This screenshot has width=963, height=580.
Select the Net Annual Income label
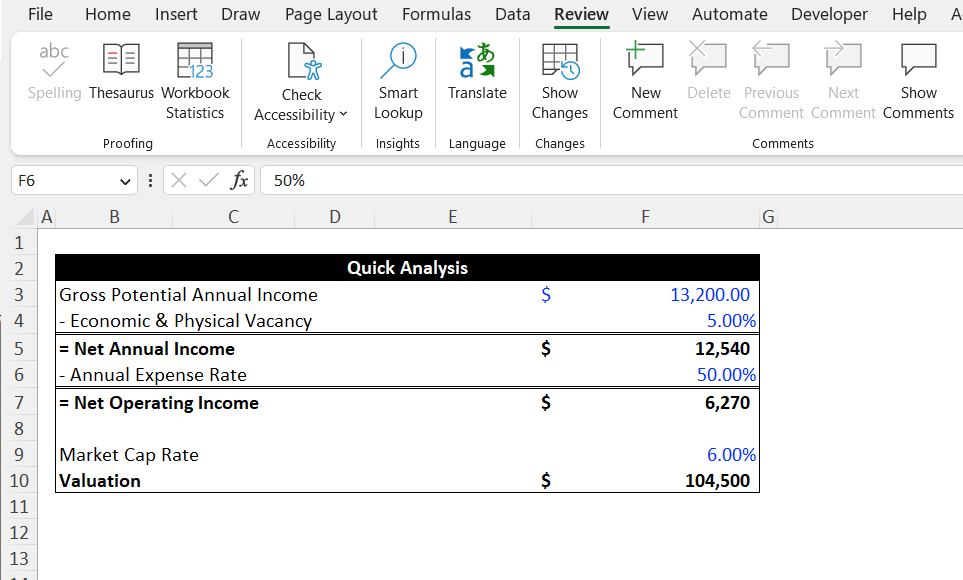147,349
